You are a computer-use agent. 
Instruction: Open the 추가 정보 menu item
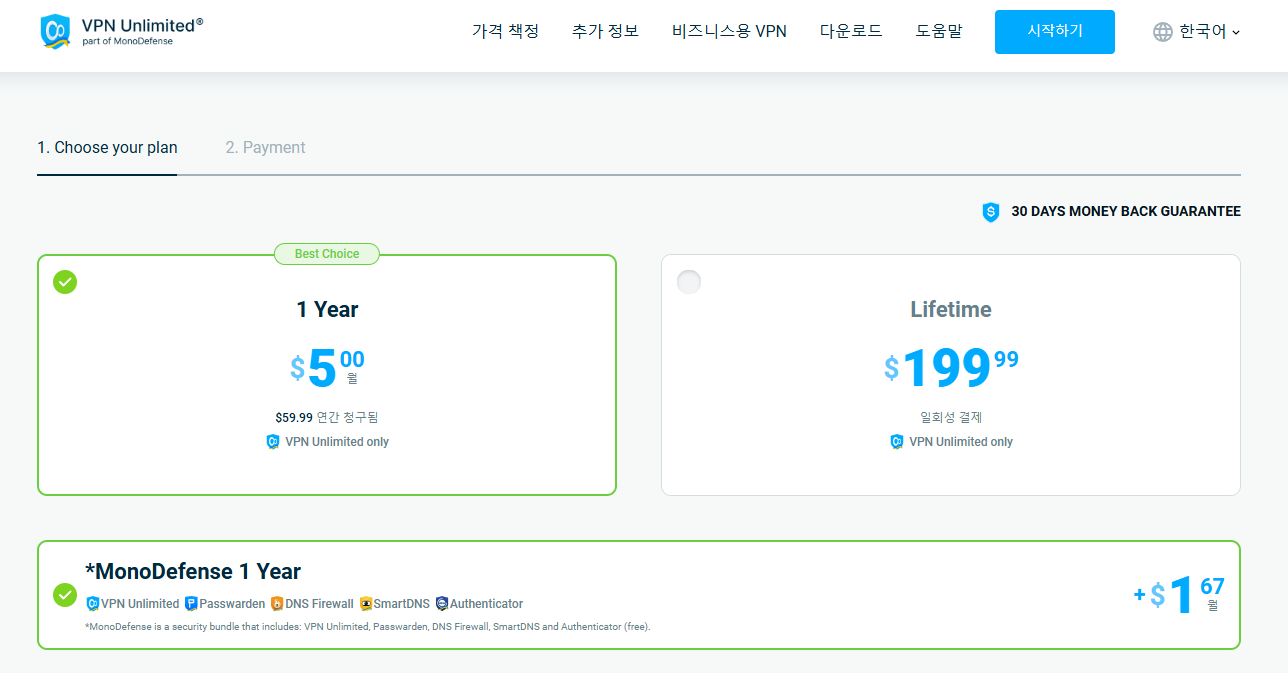coord(605,31)
